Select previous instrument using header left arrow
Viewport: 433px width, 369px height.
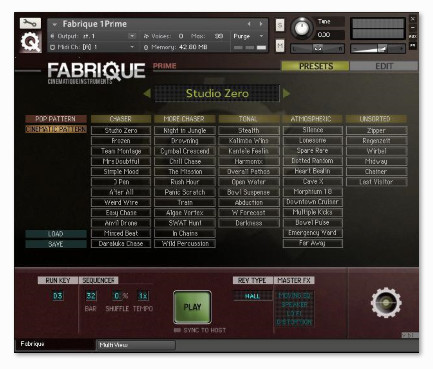pos(249,24)
